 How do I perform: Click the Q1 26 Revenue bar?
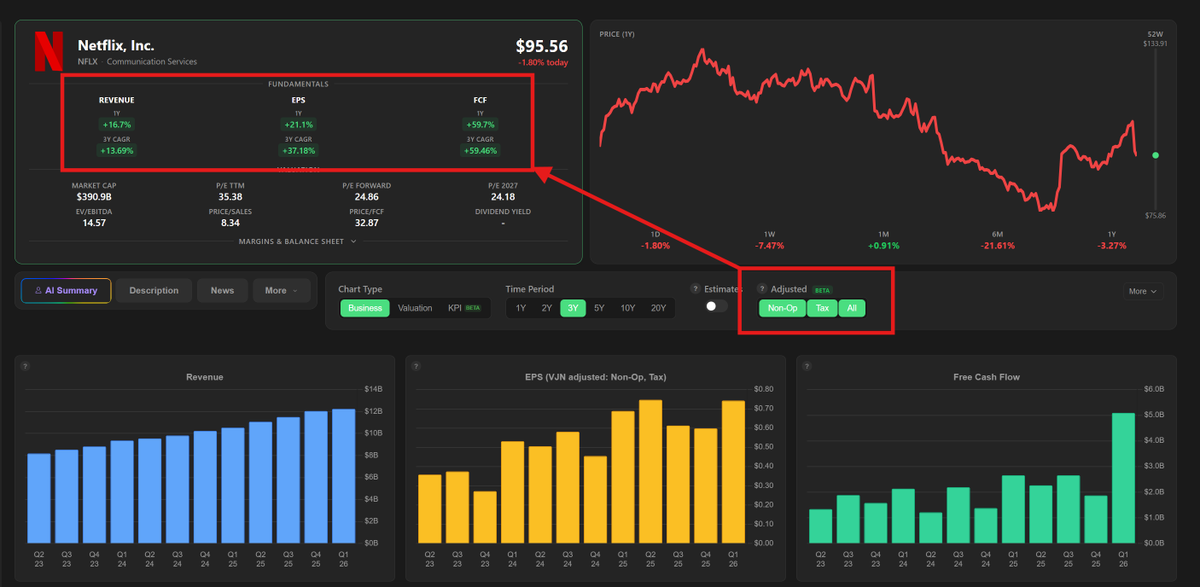click(343, 476)
